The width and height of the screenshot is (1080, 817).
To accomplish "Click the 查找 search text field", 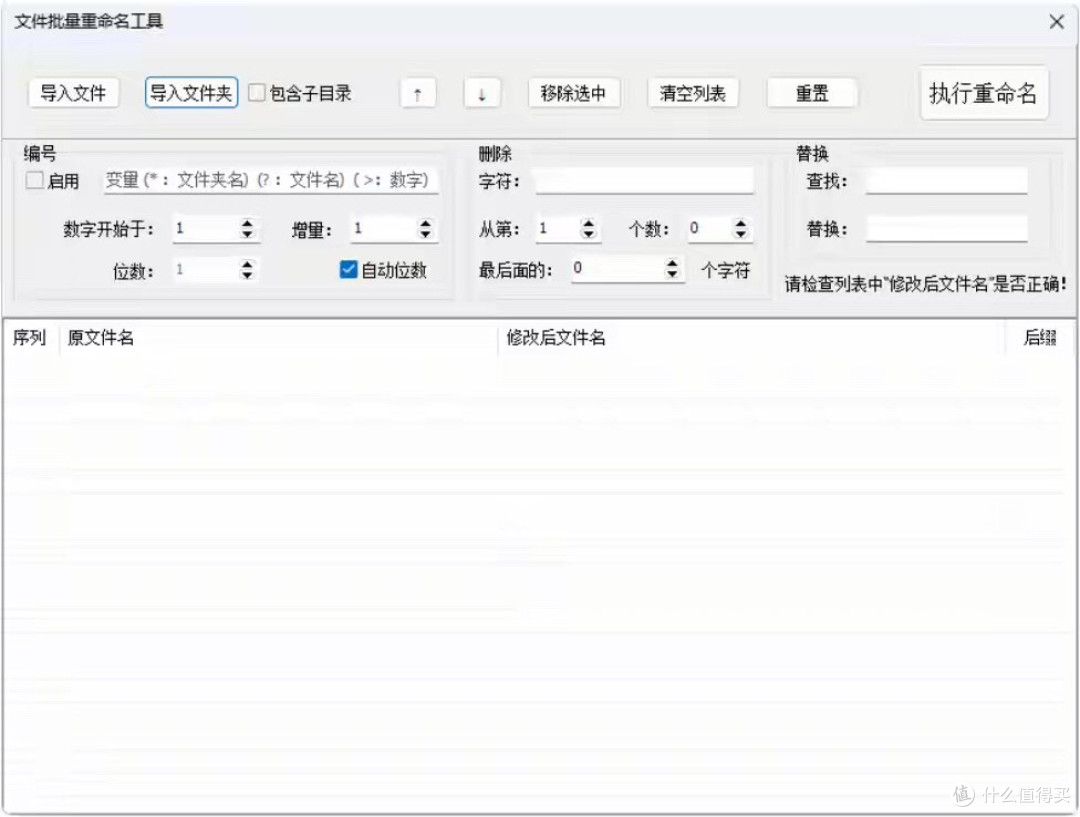I will (946, 181).
